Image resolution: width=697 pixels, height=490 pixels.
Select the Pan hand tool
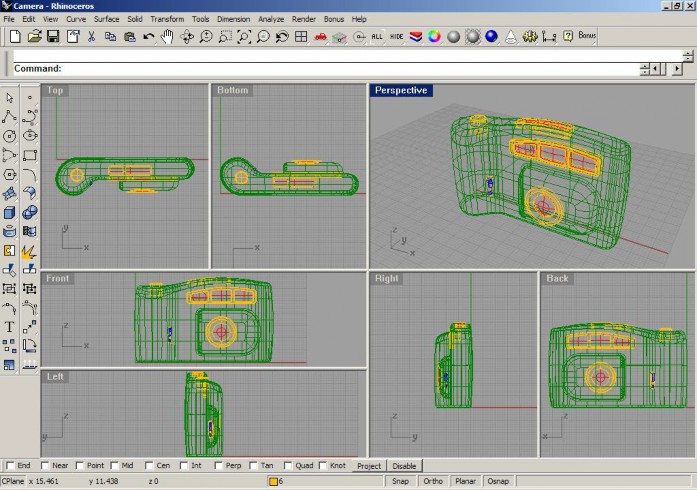[167, 36]
